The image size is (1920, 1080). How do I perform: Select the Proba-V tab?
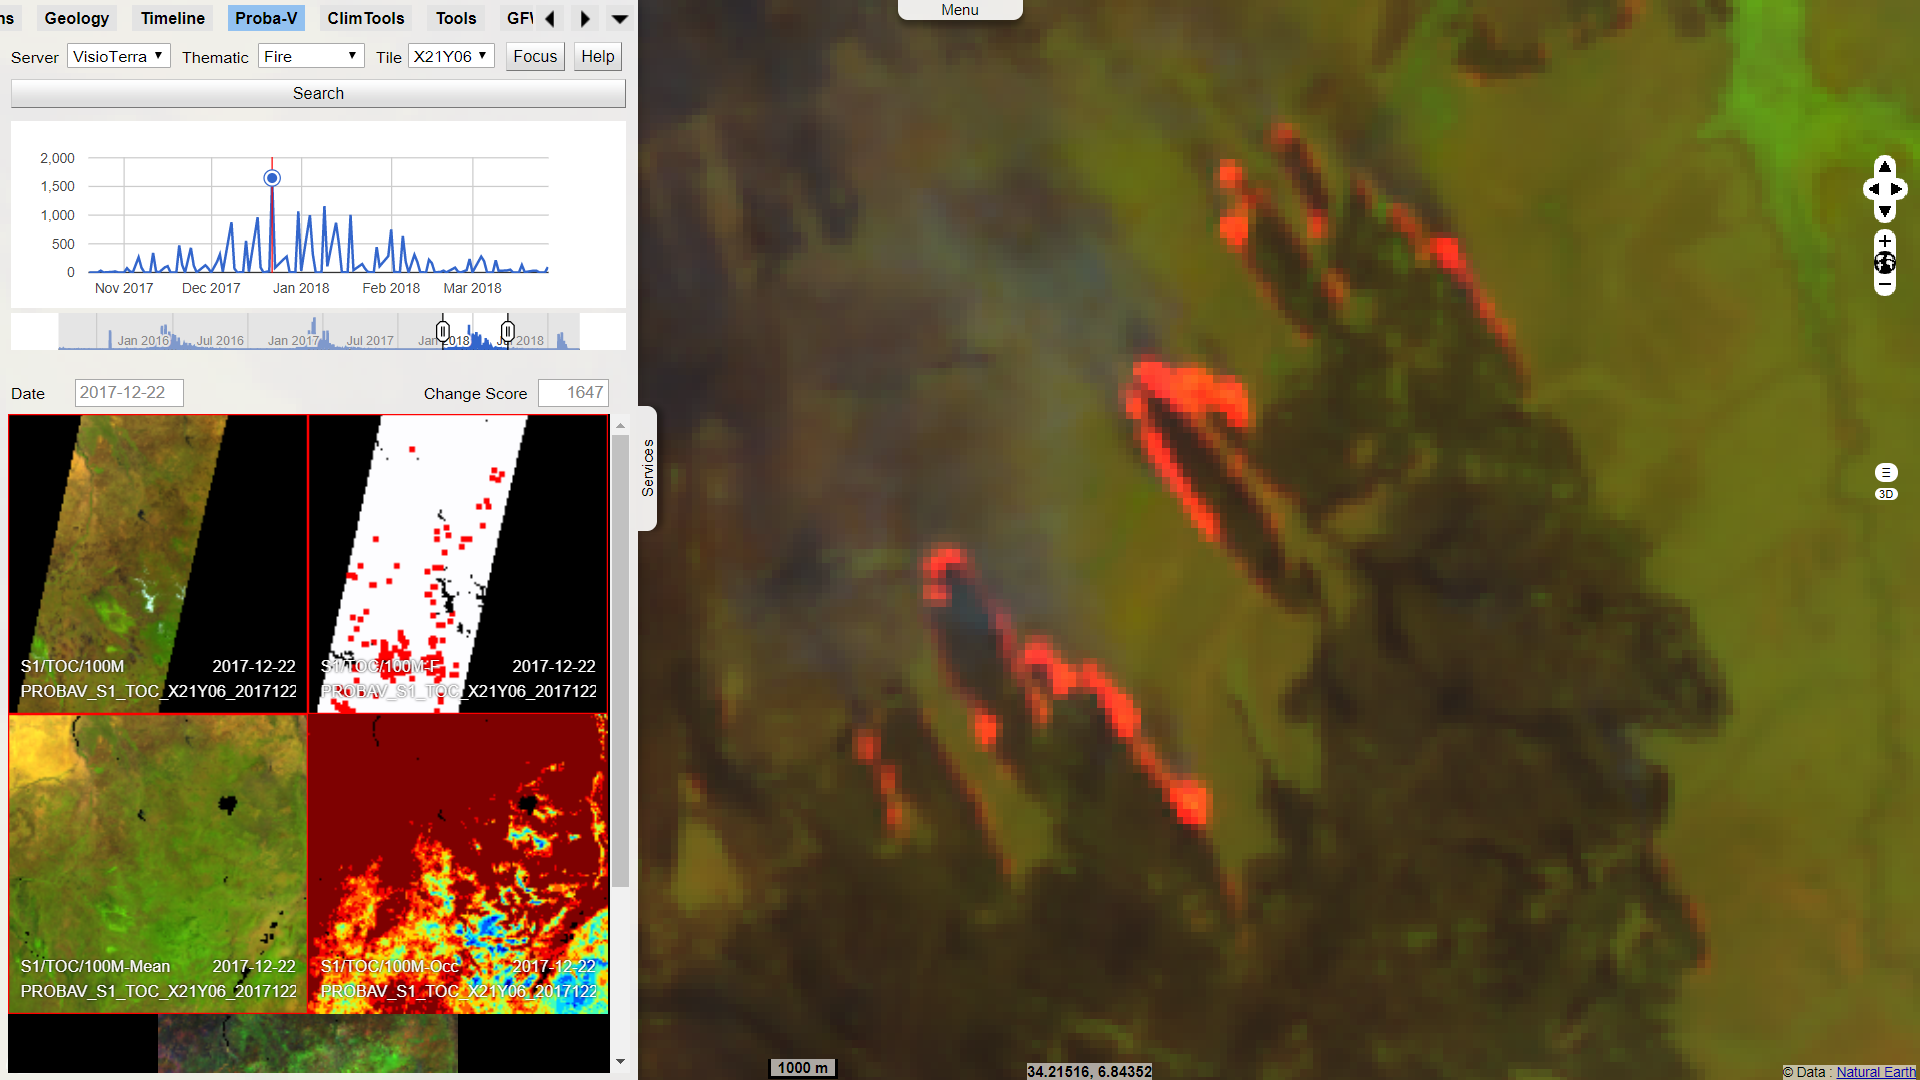coord(266,18)
